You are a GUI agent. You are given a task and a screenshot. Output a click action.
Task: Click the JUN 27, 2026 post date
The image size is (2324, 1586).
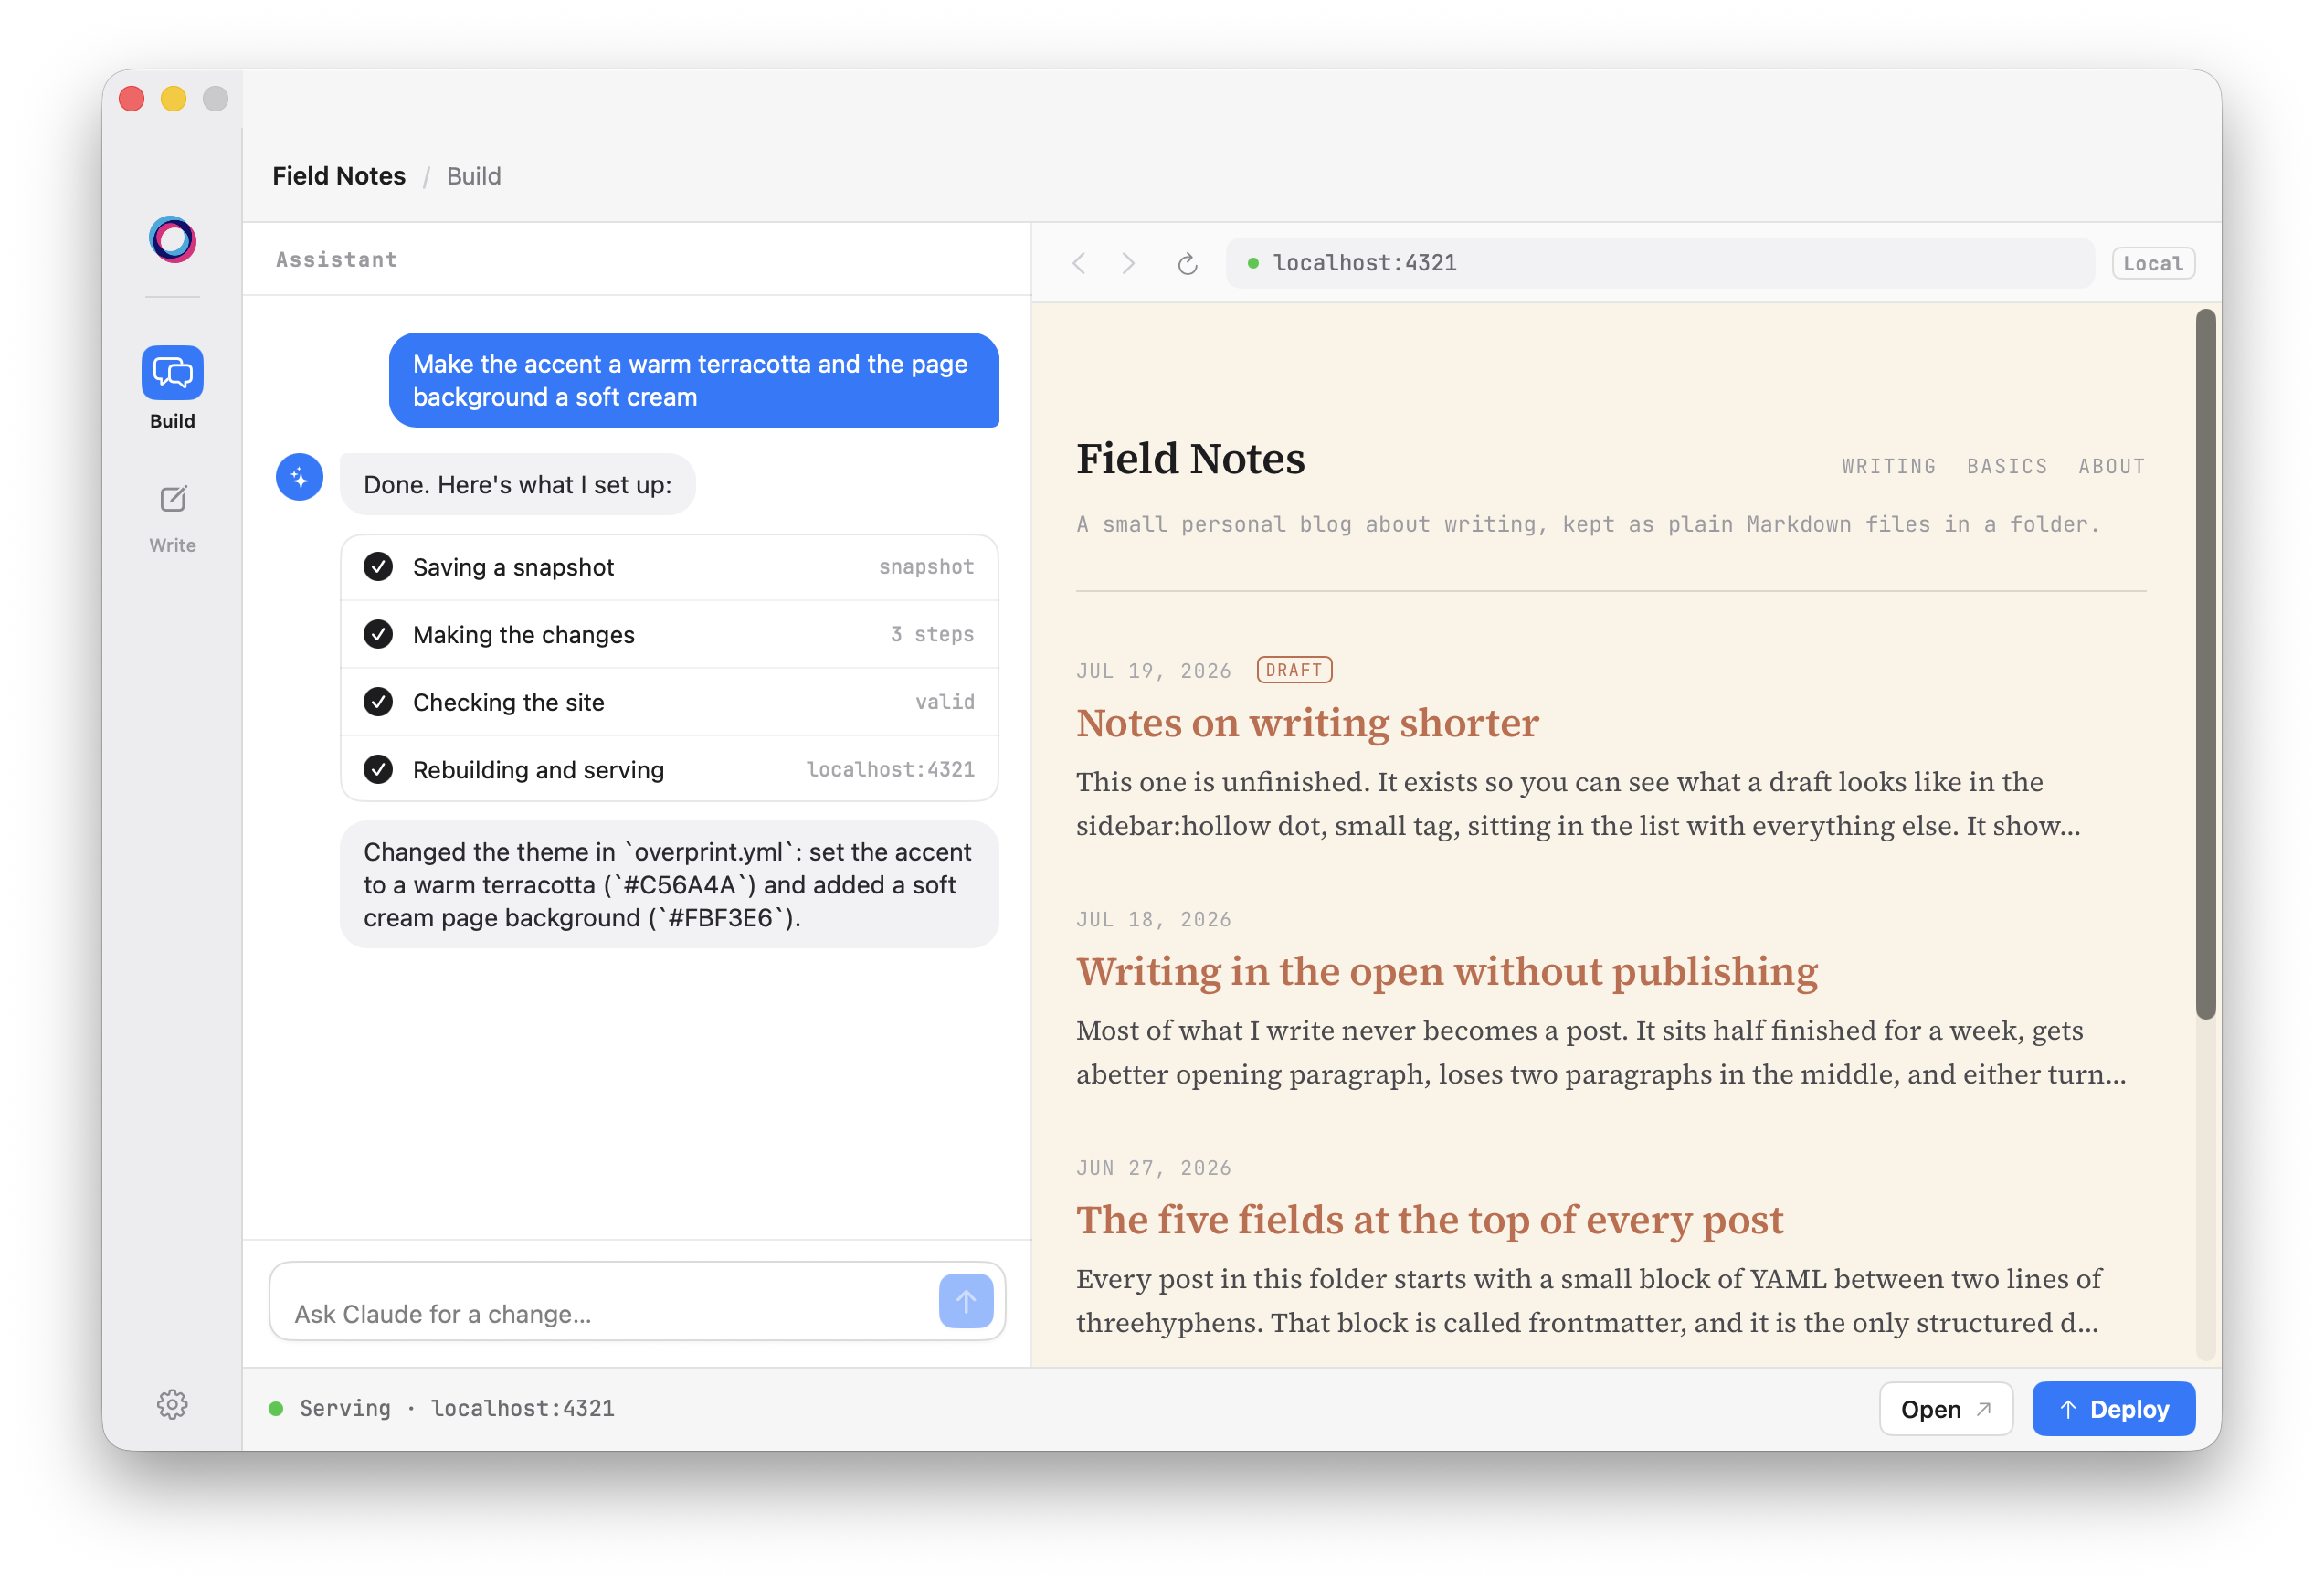(x=1153, y=1168)
